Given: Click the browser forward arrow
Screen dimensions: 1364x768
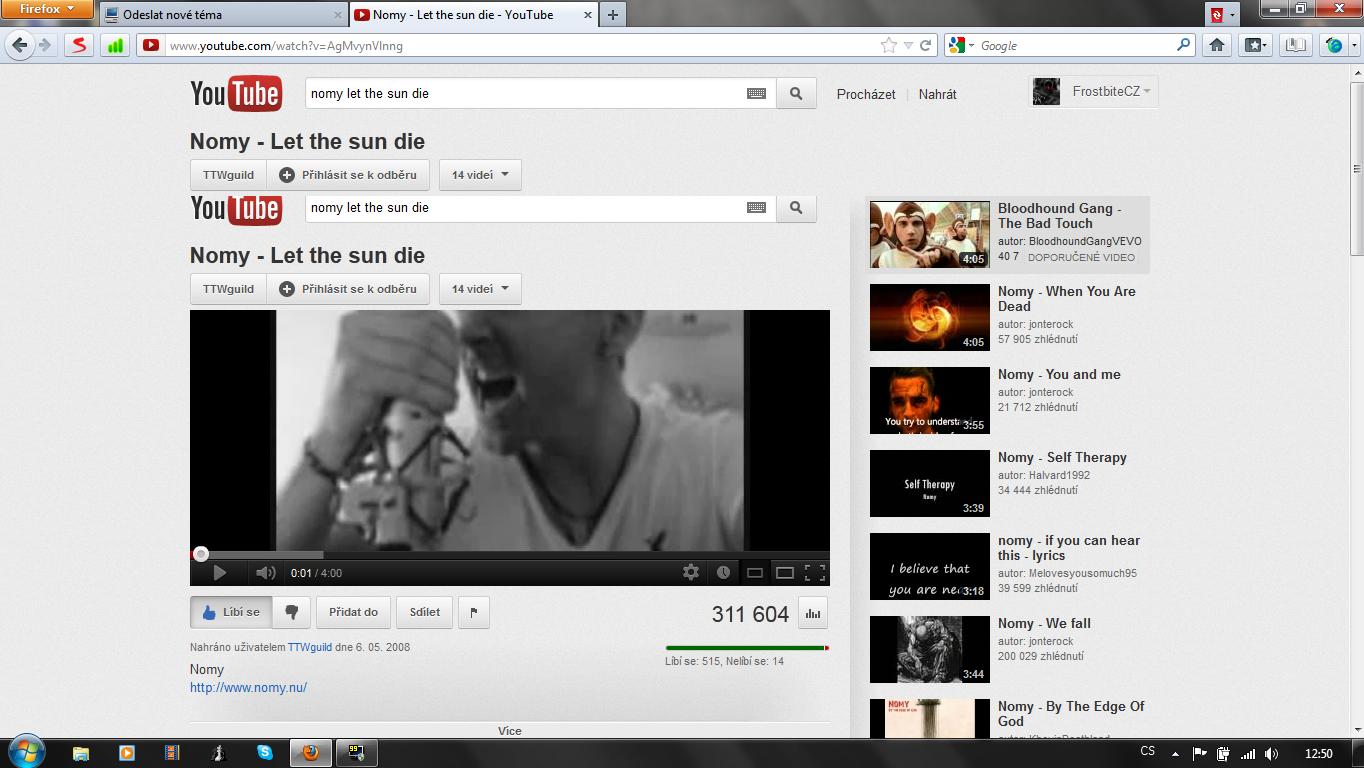Looking at the screenshot, I should tap(45, 45).
